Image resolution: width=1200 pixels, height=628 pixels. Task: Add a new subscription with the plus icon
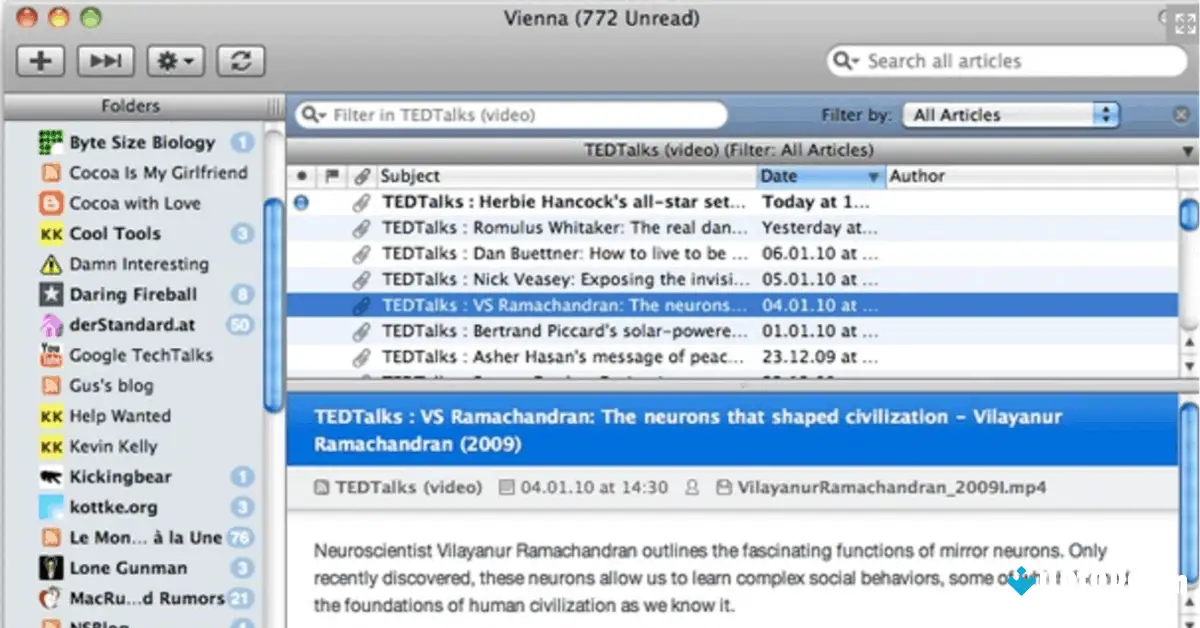click(40, 60)
